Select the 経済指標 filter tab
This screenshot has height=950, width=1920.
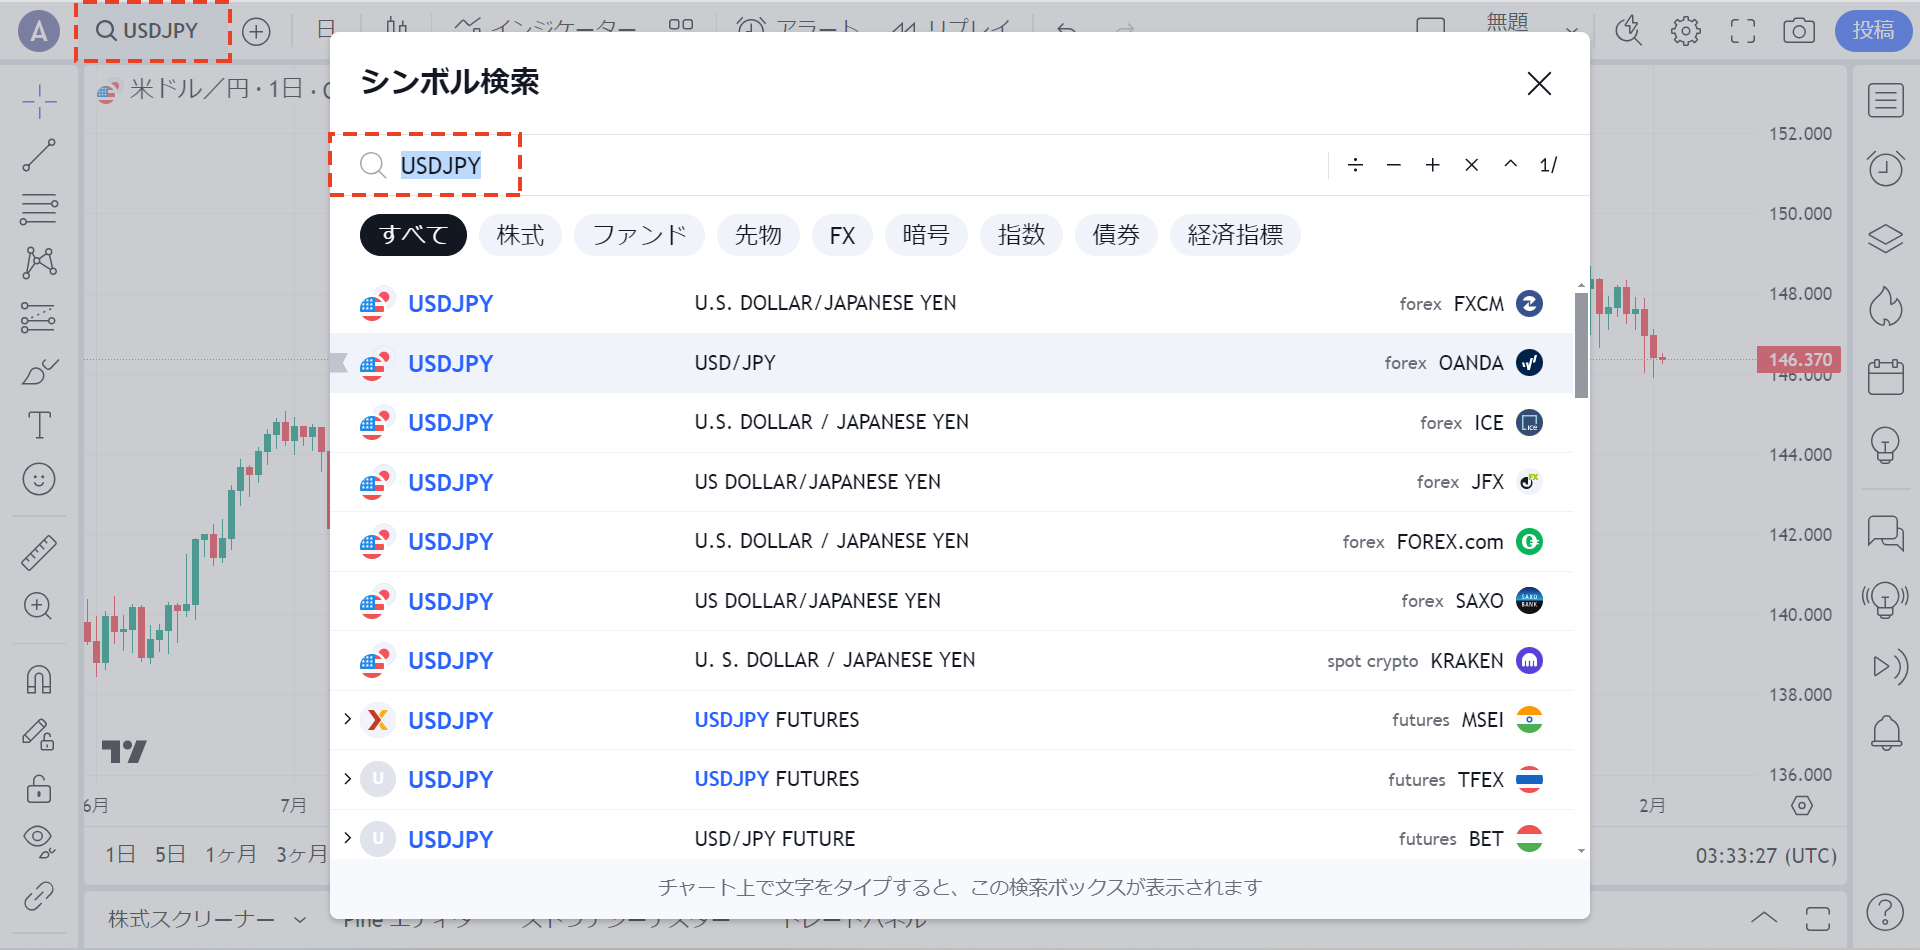[x=1235, y=235]
